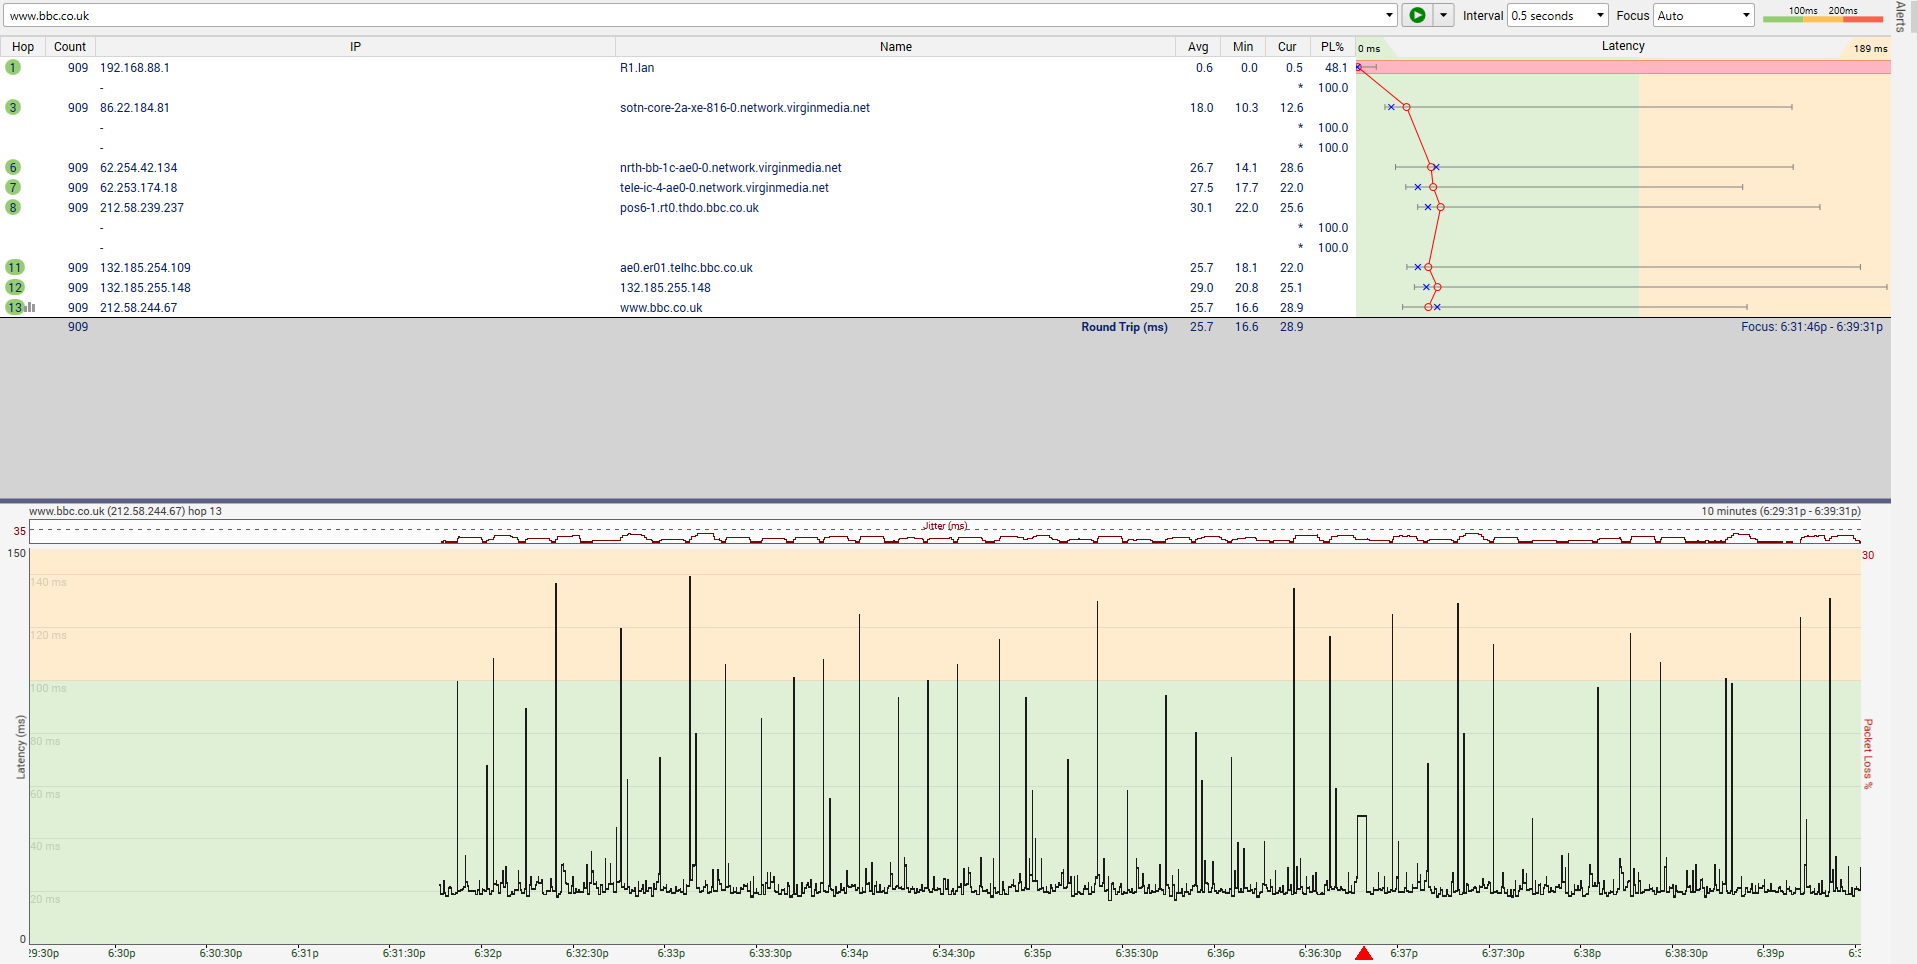Click hop 8 average latency 30.1
The width and height of the screenshot is (1918, 964).
click(x=1201, y=208)
